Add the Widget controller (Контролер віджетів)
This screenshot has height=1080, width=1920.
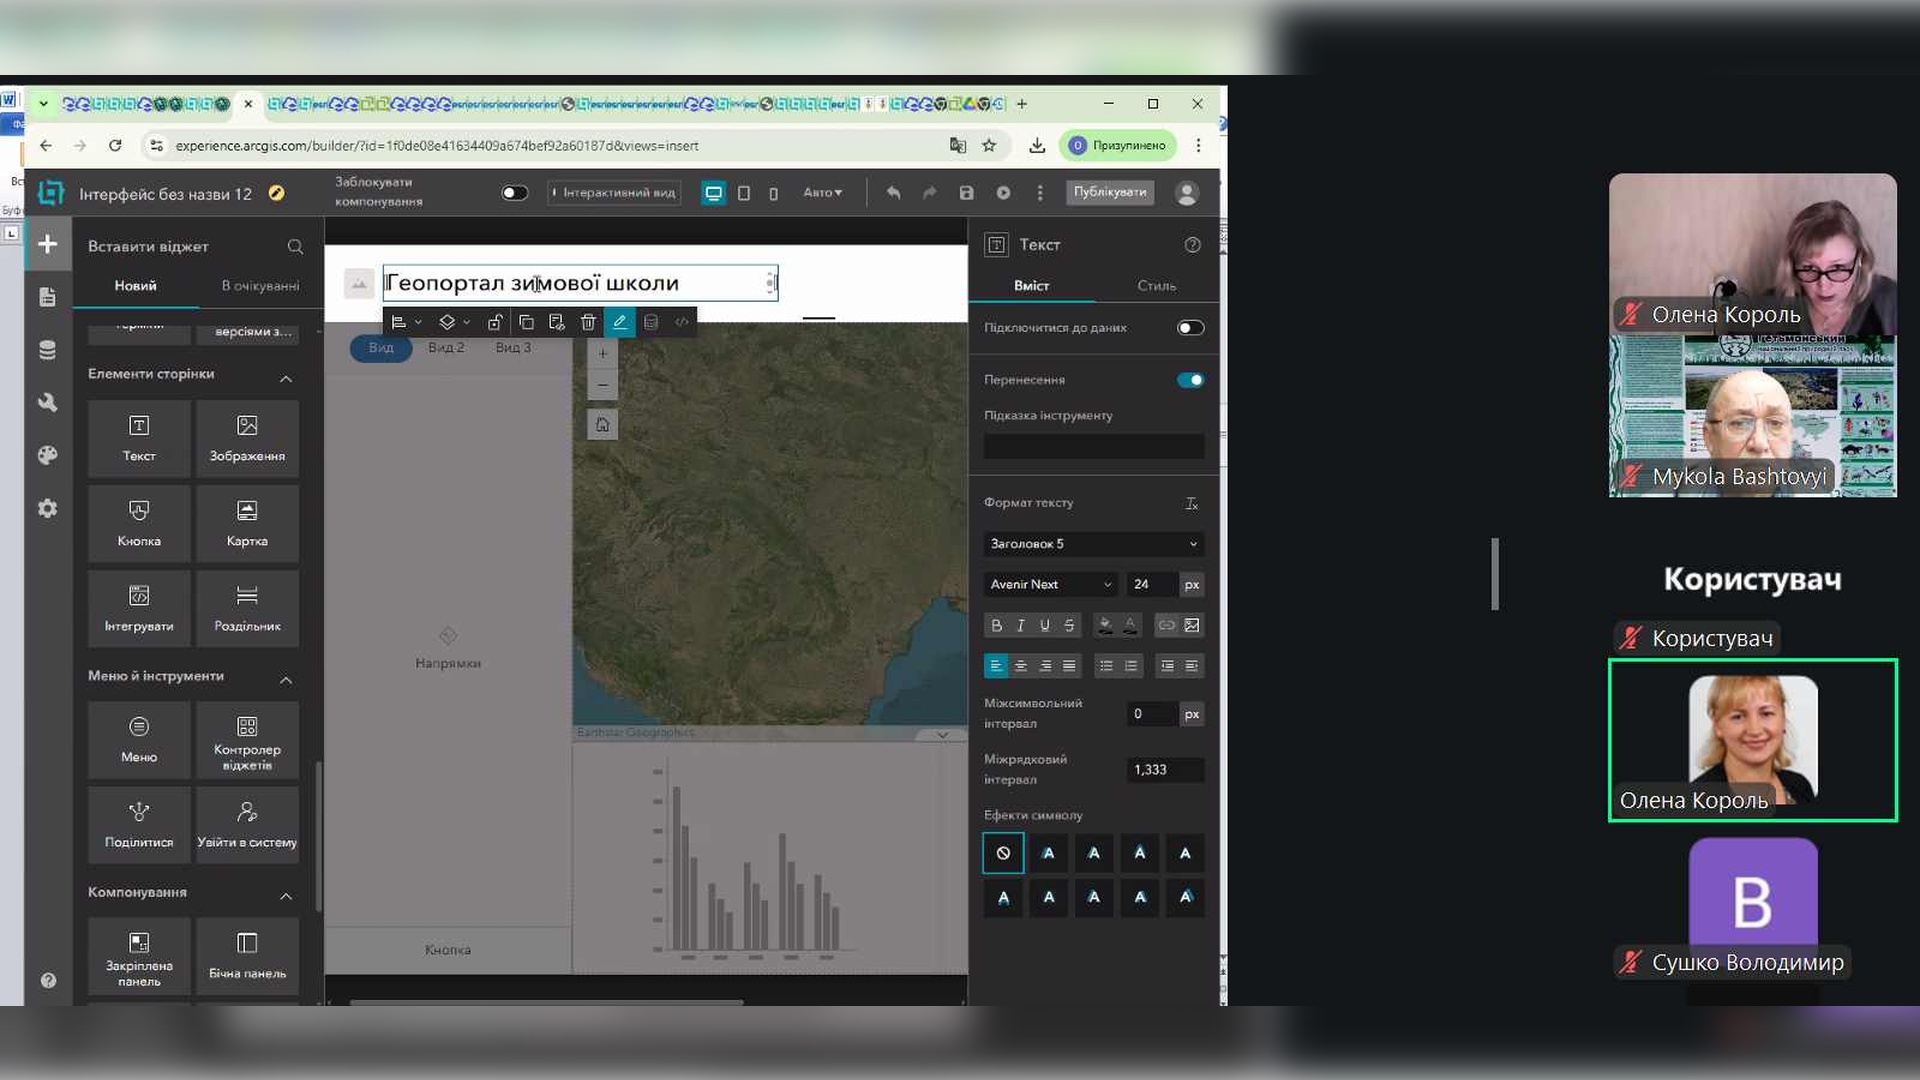[247, 741]
